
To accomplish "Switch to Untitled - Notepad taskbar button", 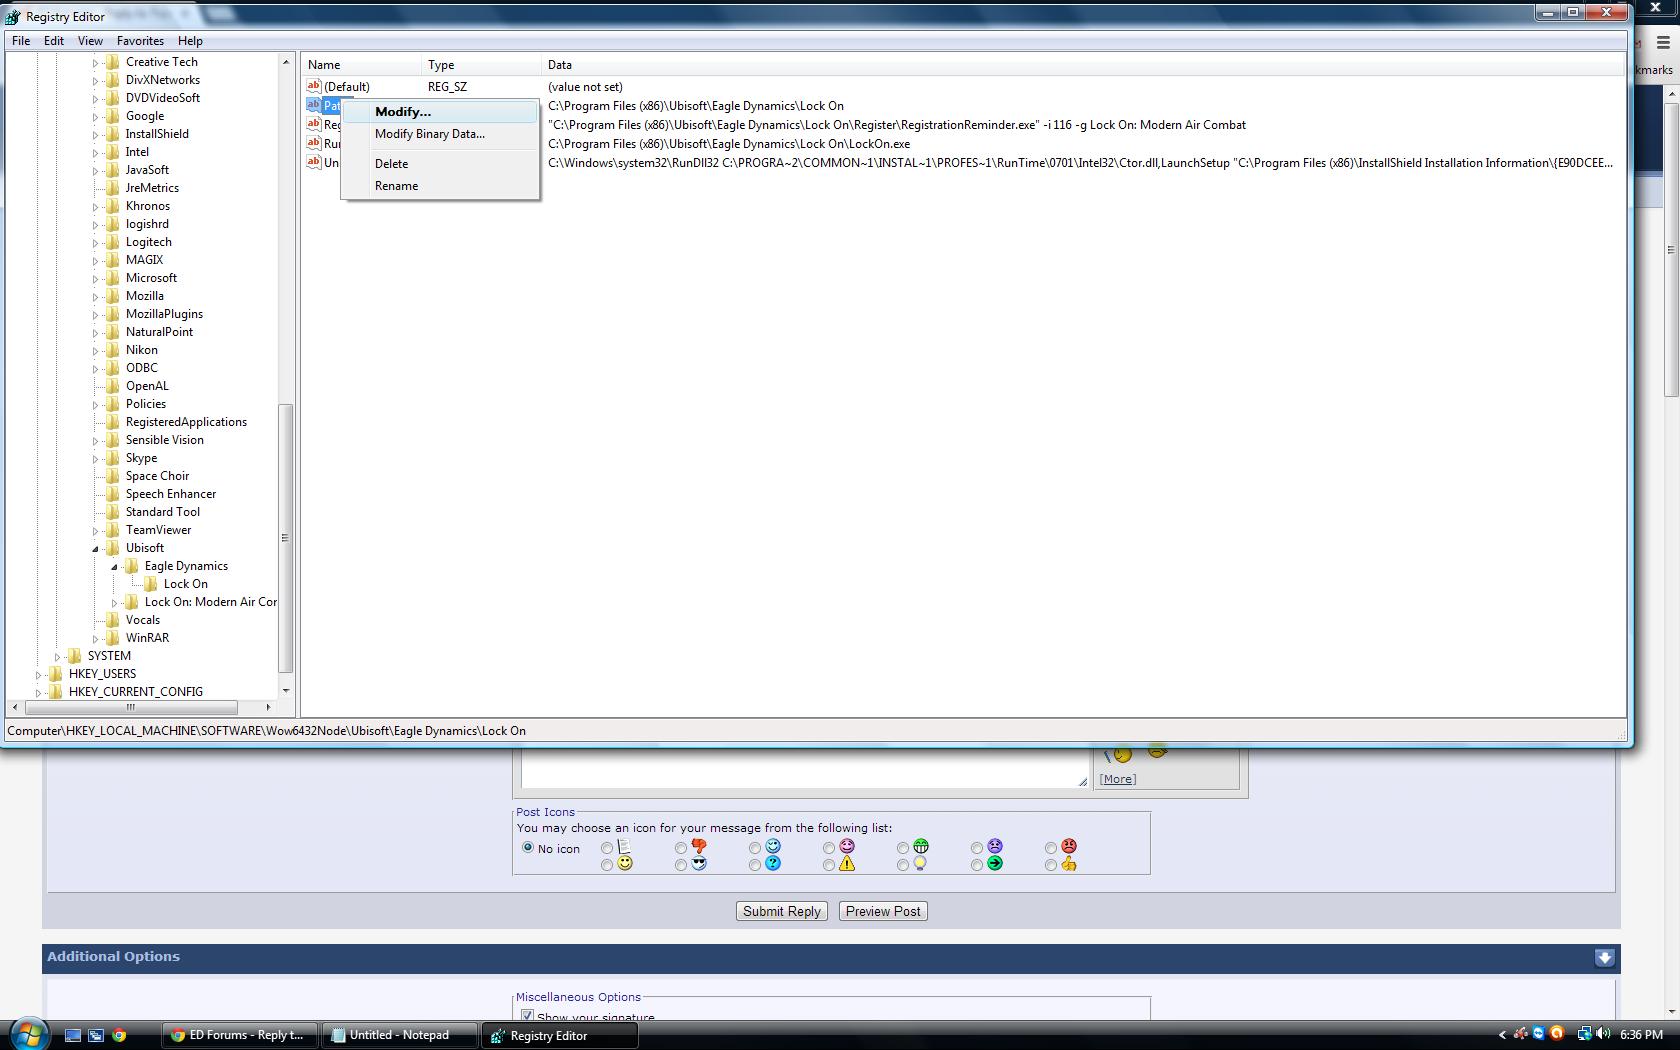I will [400, 1035].
